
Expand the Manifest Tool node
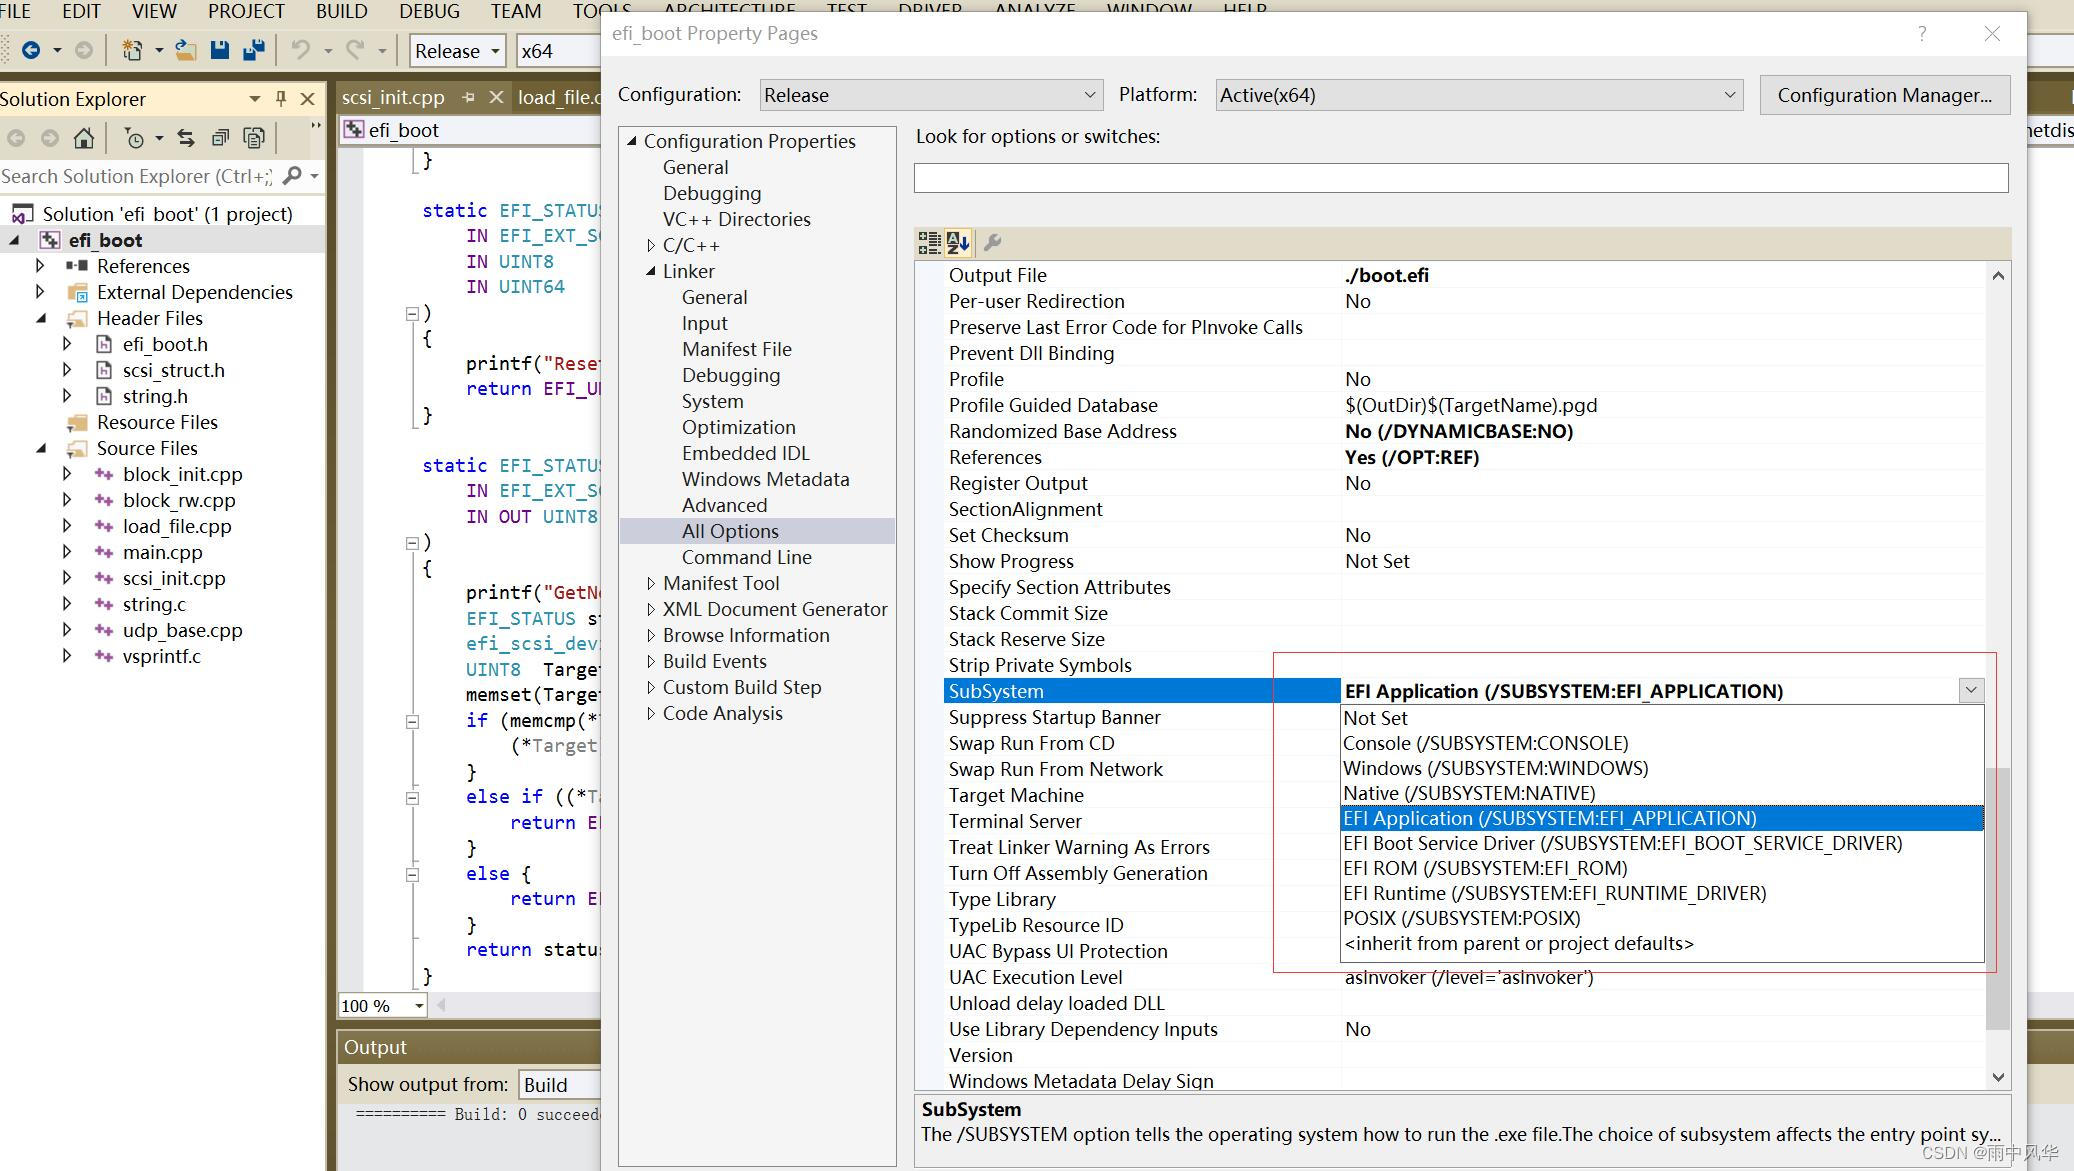(651, 583)
